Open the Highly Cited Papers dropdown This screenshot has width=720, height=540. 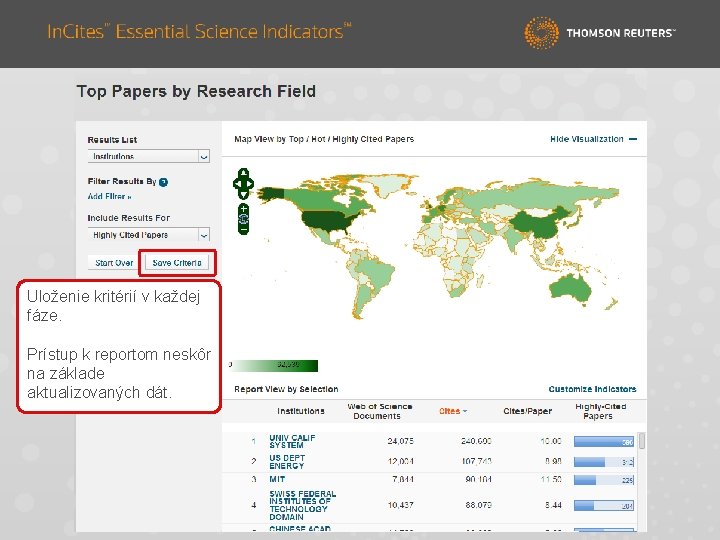point(149,235)
